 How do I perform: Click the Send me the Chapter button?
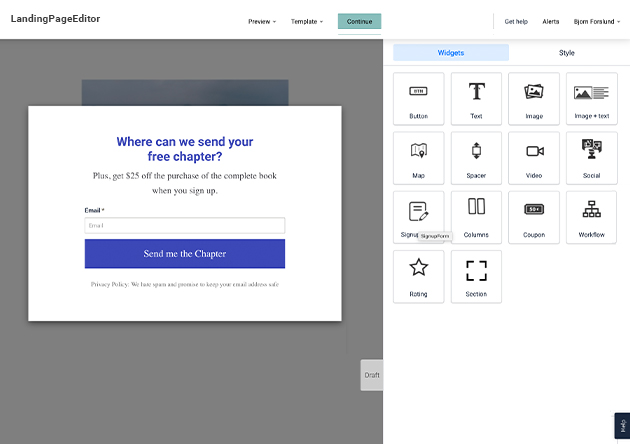pyautogui.click(x=185, y=254)
